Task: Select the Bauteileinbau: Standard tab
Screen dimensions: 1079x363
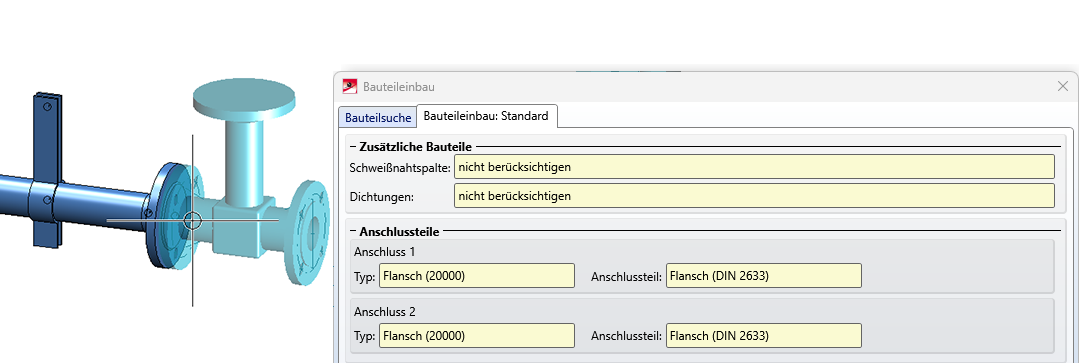Action: point(486,116)
